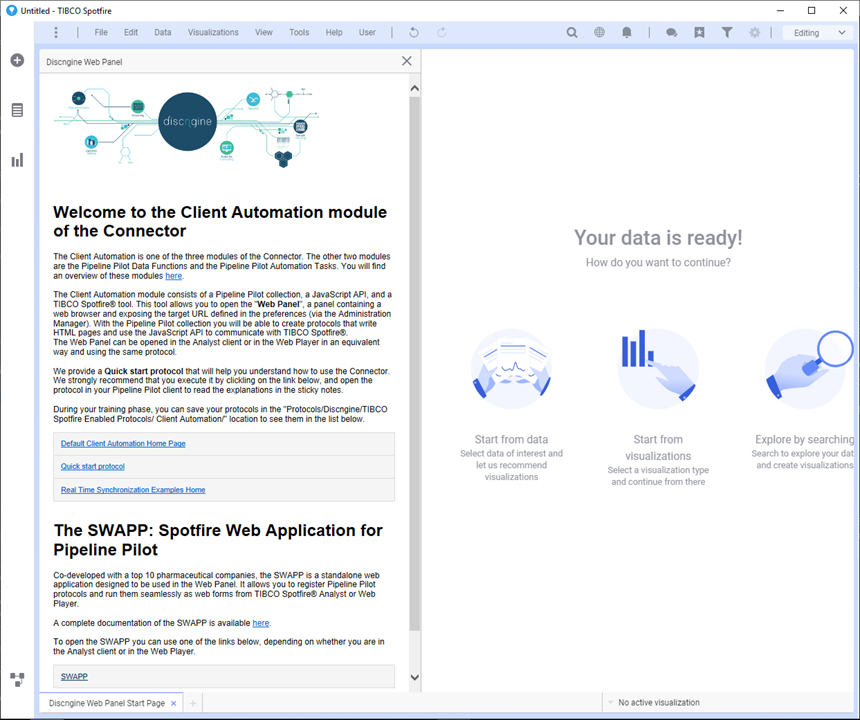
Task: Open the Data menu
Action: coord(162,32)
